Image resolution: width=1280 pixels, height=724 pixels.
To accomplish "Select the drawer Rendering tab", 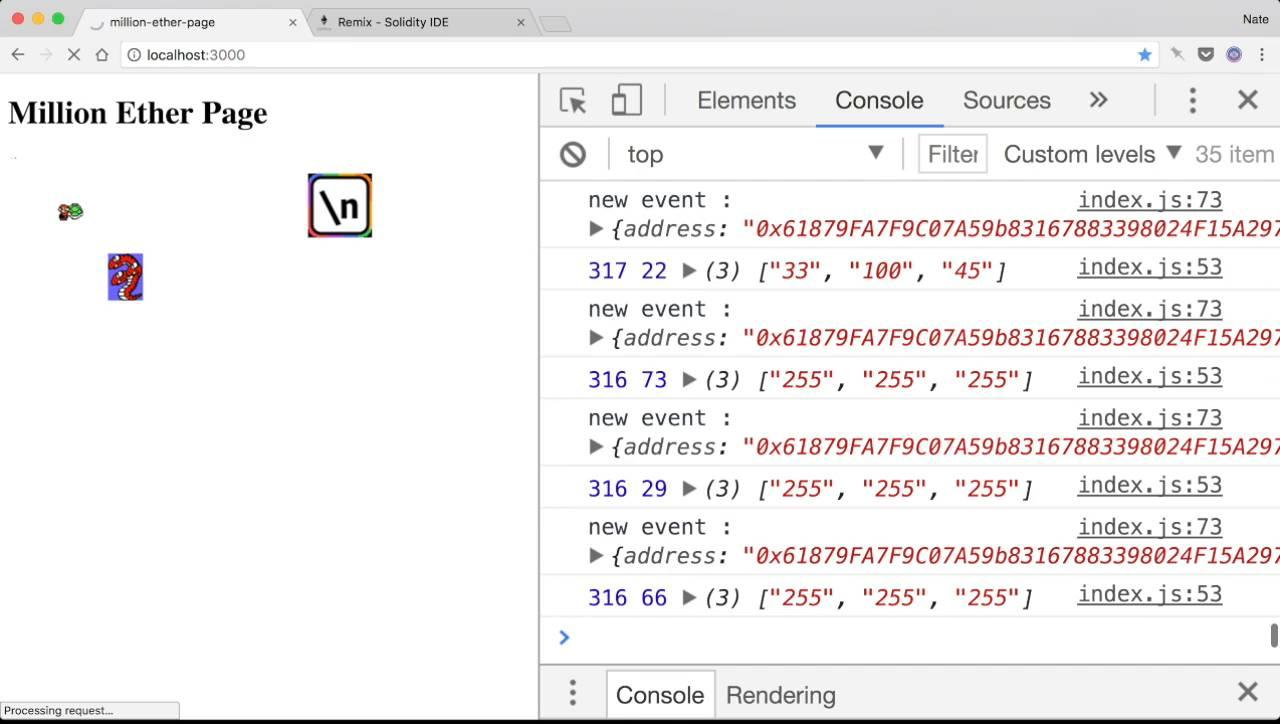I will (781, 695).
